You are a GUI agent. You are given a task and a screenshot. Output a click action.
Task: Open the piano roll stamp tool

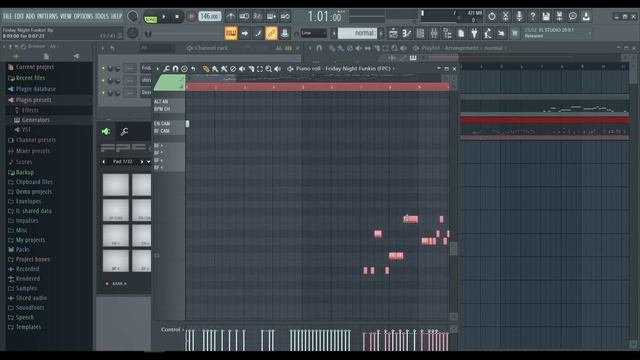point(184,69)
